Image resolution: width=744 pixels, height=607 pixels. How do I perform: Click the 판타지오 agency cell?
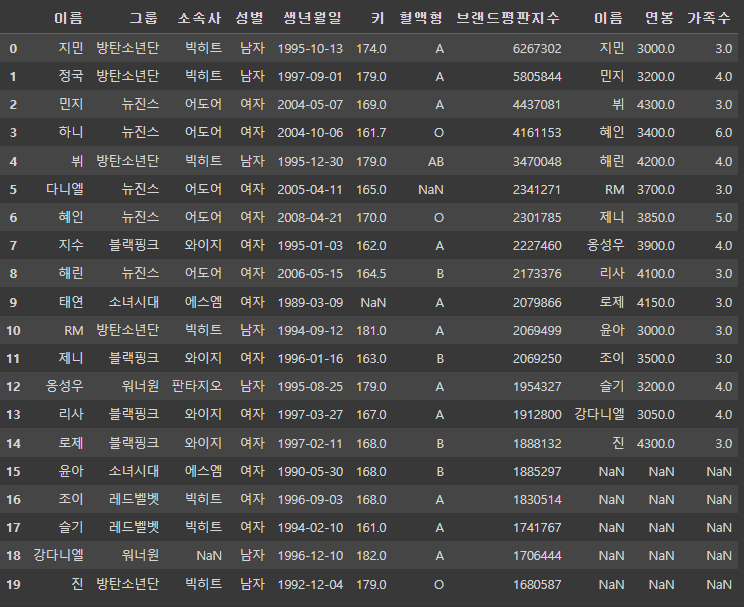coord(196,385)
